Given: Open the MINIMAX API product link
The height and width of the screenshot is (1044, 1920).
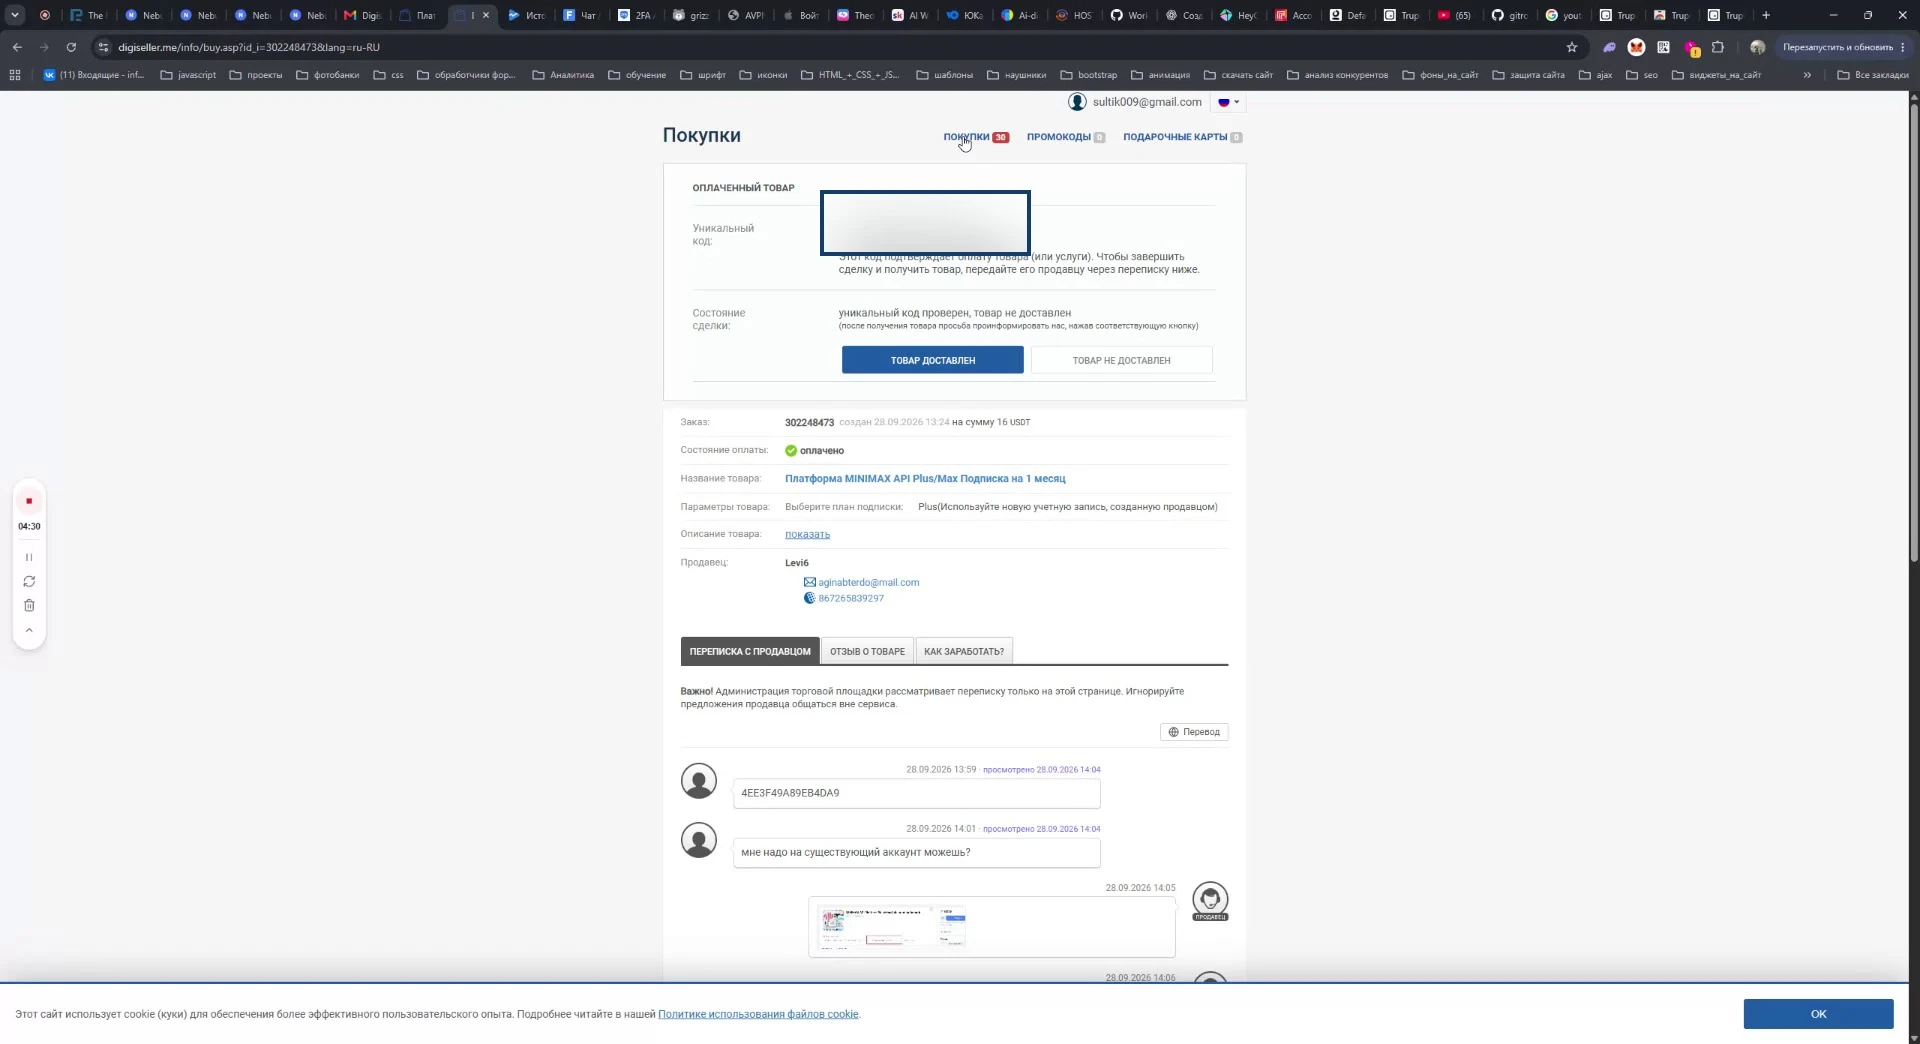Looking at the screenshot, I should [925, 479].
